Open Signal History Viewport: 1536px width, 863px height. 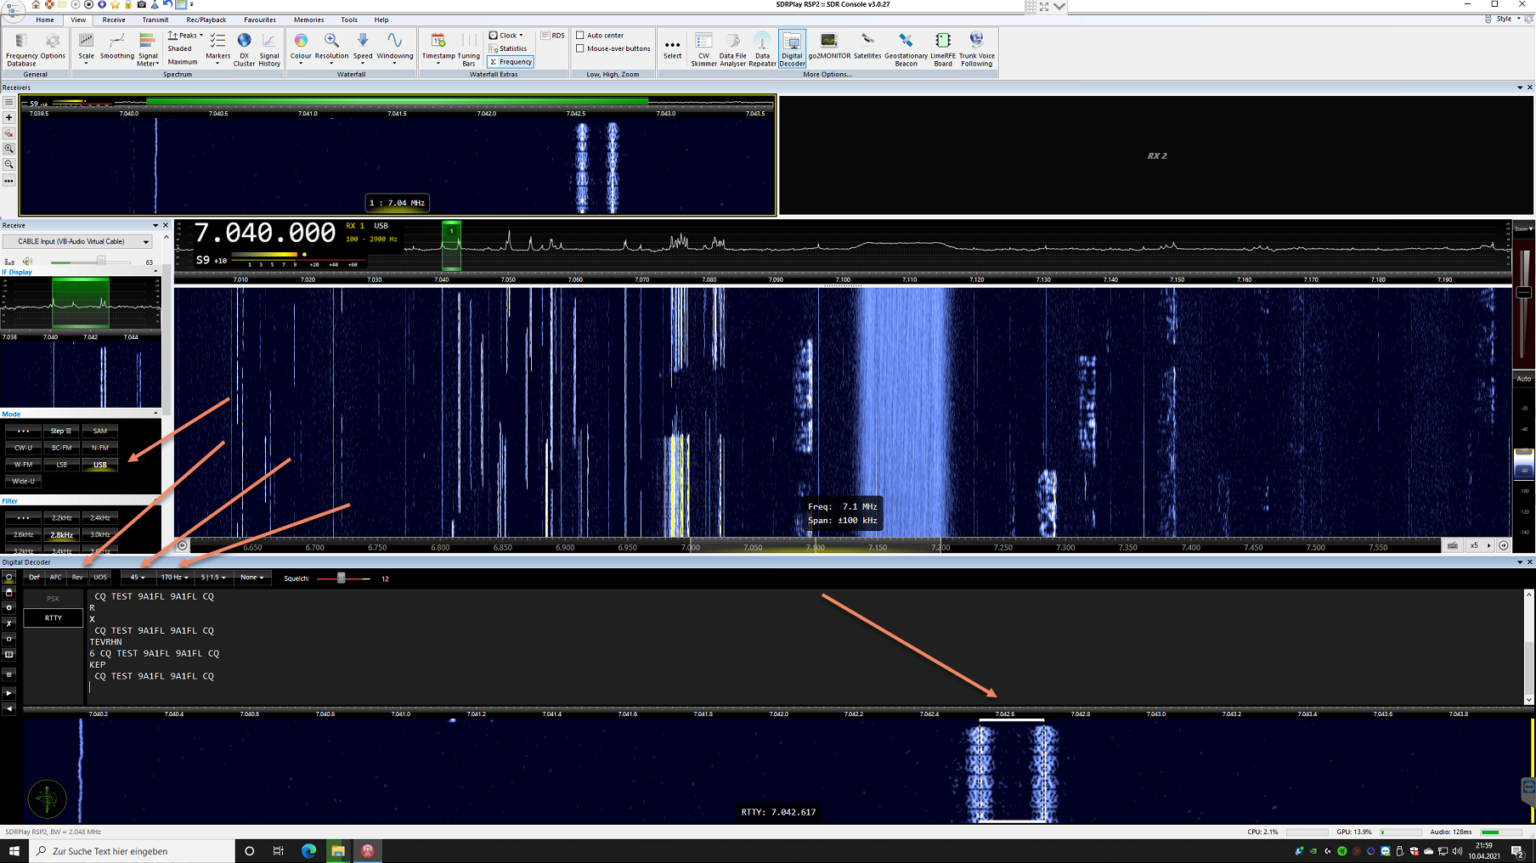coord(269,49)
